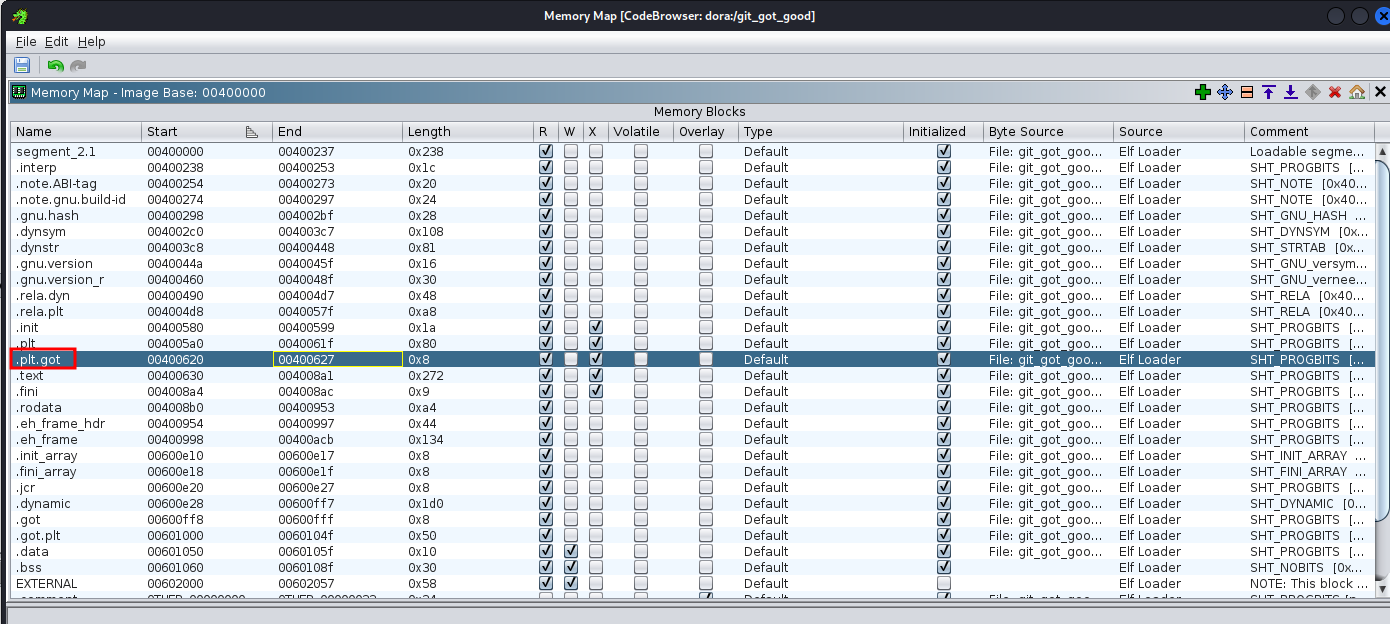Click the Expand Block Down icon
The width and height of the screenshot is (1390, 624).
[x=1291, y=92]
